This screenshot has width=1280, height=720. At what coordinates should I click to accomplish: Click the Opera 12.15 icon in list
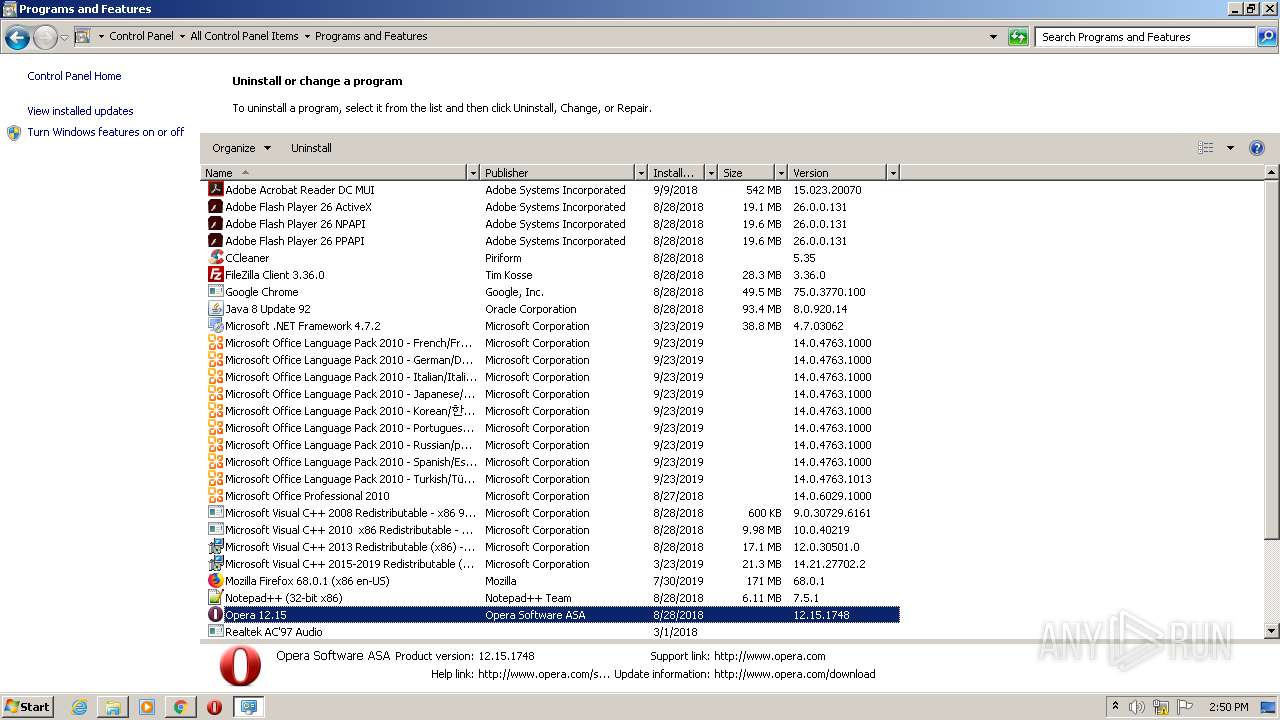click(x=215, y=615)
